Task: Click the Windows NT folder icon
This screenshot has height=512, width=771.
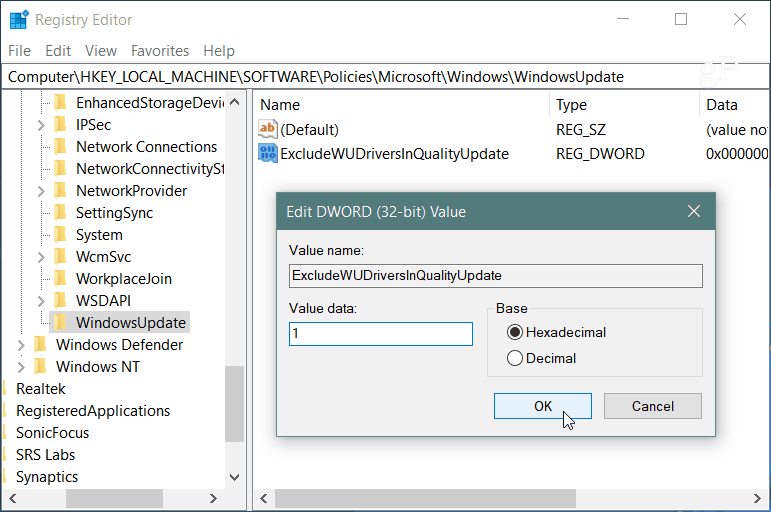Action: tap(40, 366)
